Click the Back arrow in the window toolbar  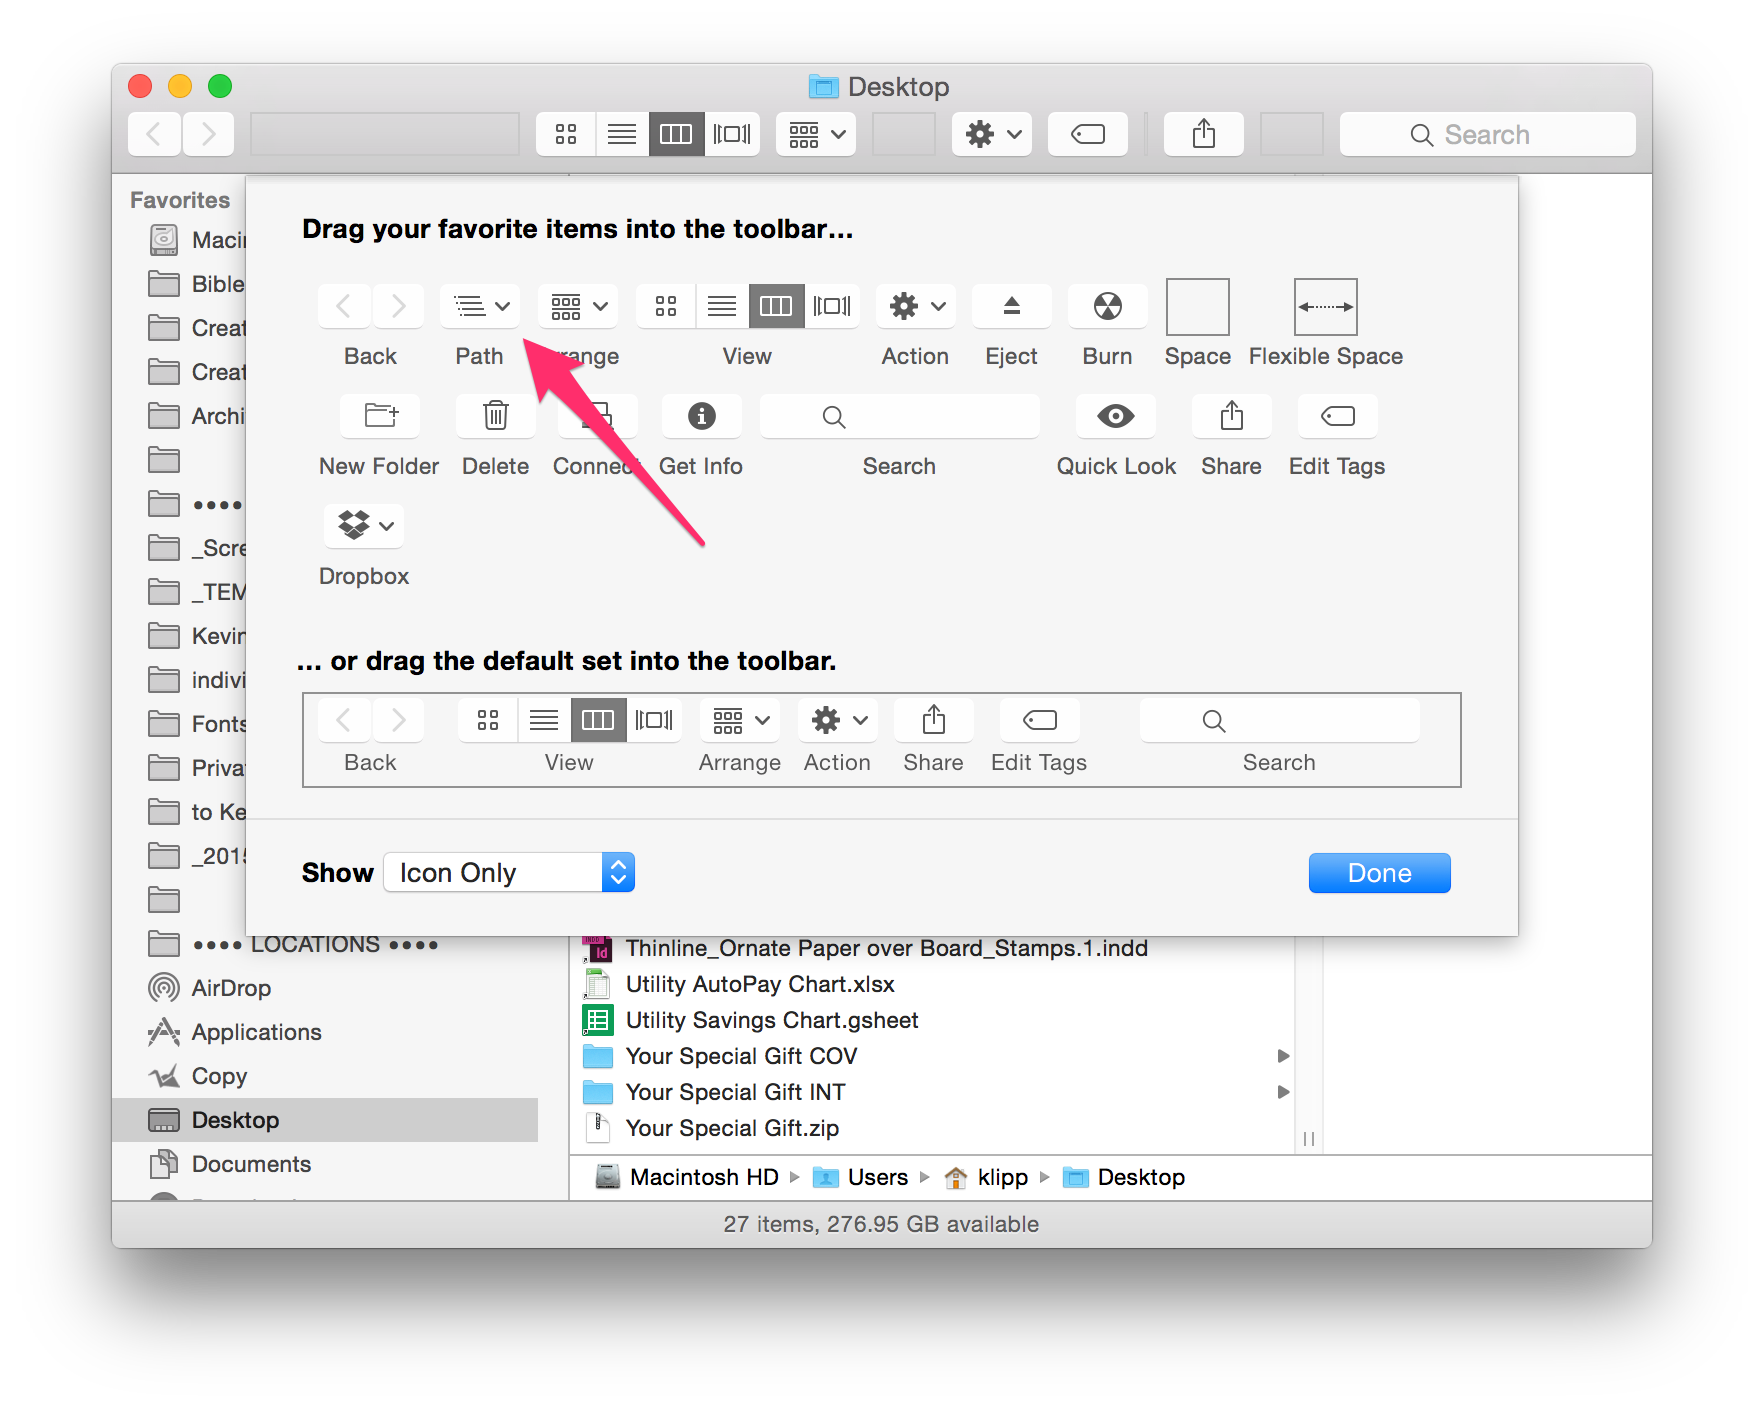click(x=155, y=134)
